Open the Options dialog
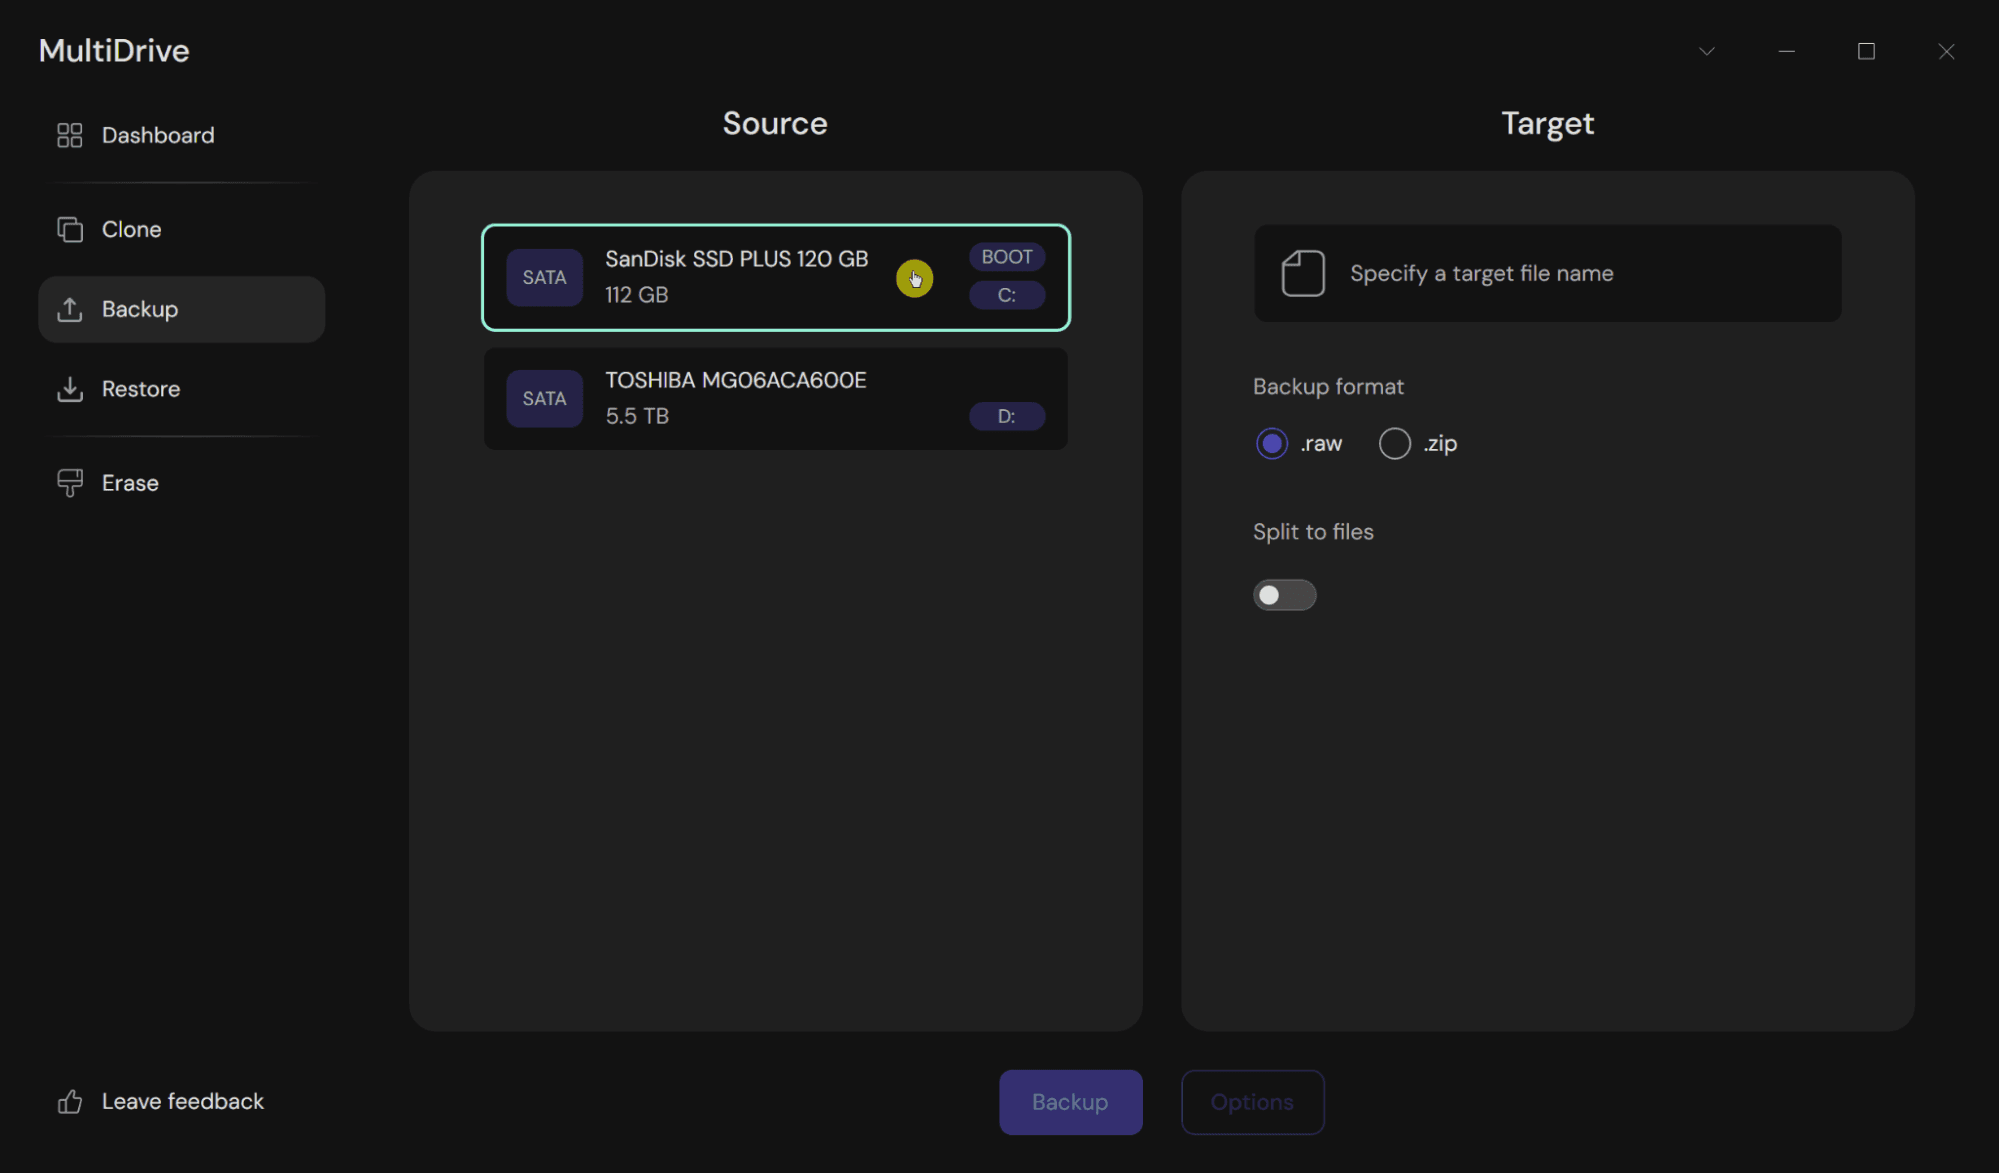Image resolution: width=1999 pixels, height=1174 pixels. coord(1252,1102)
